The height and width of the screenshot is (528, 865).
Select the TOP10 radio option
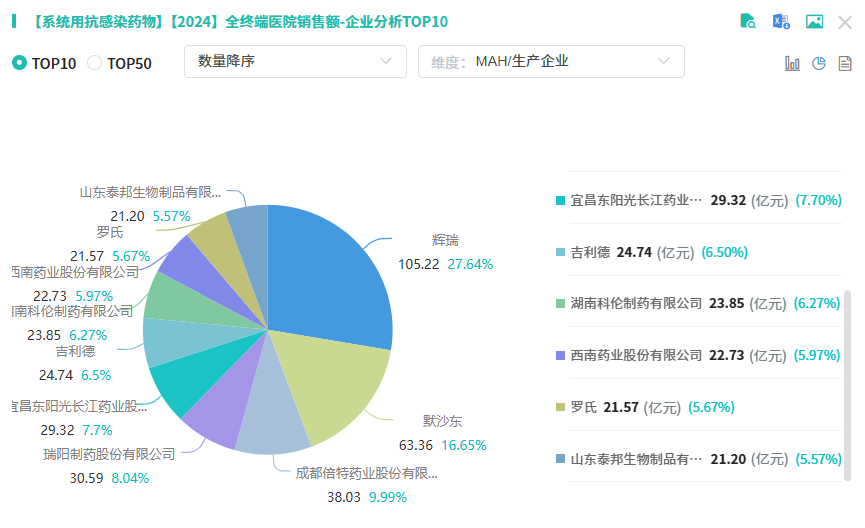point(19,63)
